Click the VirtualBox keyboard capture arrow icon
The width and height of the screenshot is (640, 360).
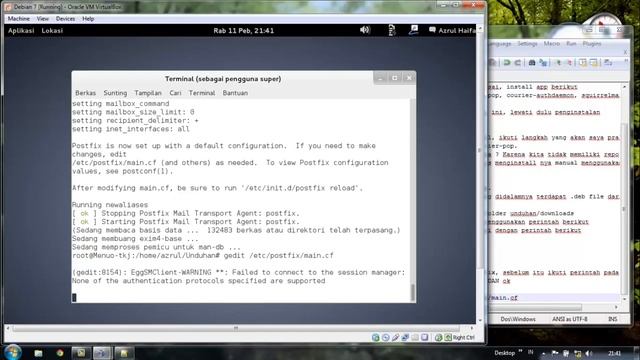click(x=448, y=338)
